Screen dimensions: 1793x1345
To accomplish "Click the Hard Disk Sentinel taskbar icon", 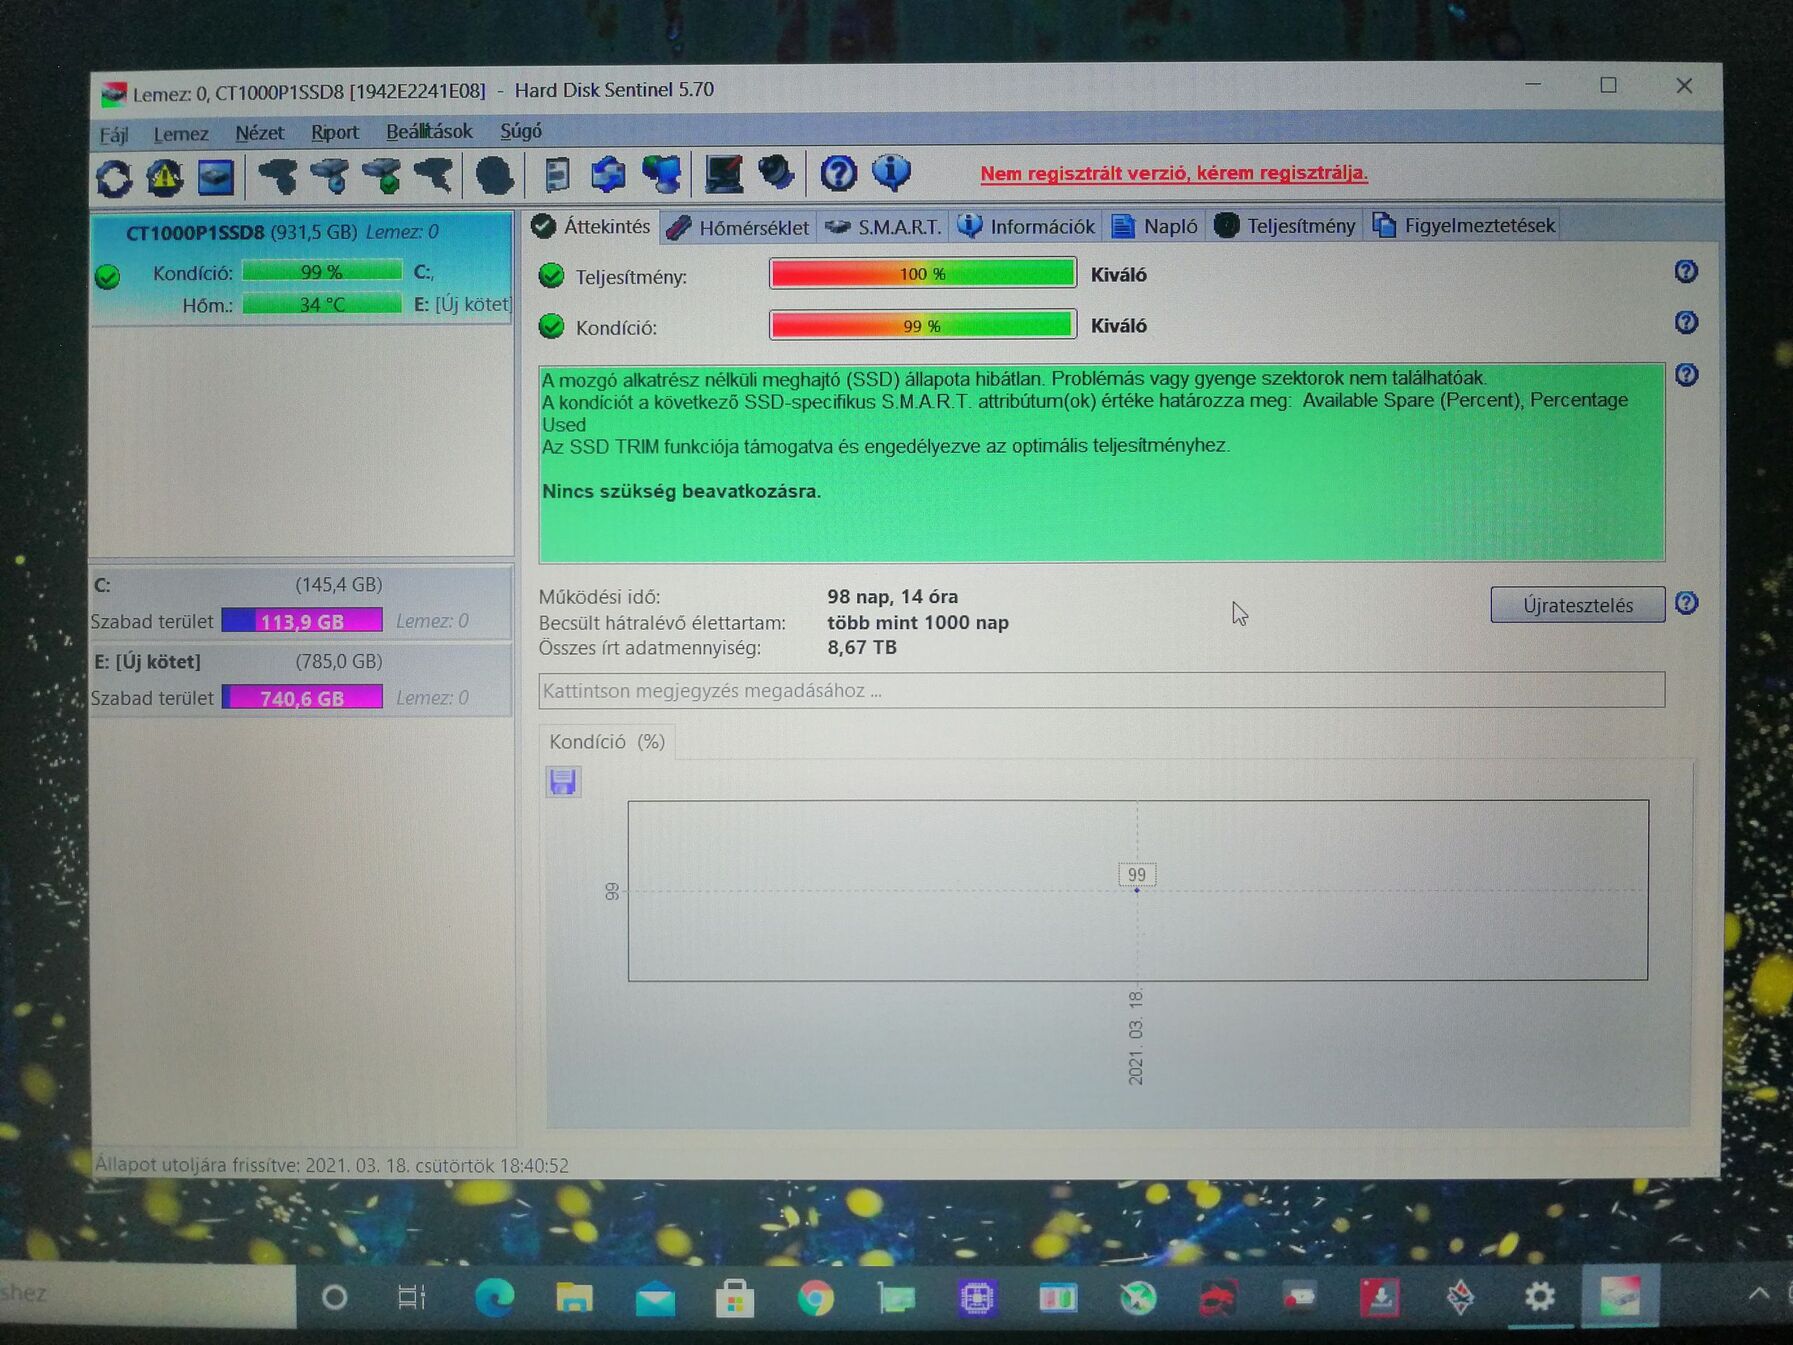I will (x=1621, y=1296).
